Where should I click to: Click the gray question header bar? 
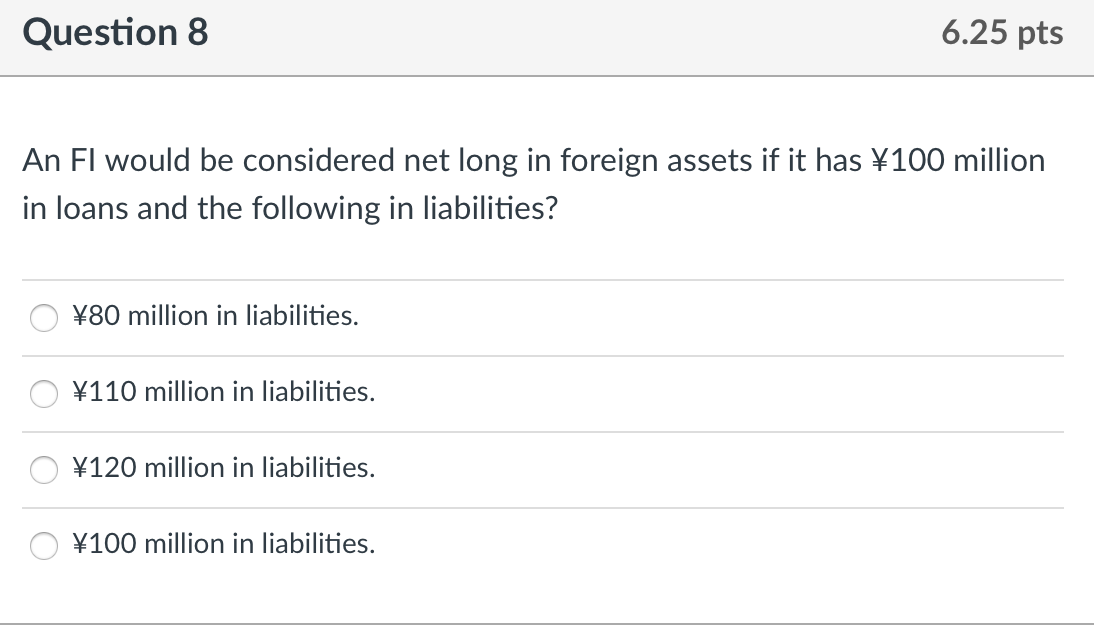[x=547, y=37]
